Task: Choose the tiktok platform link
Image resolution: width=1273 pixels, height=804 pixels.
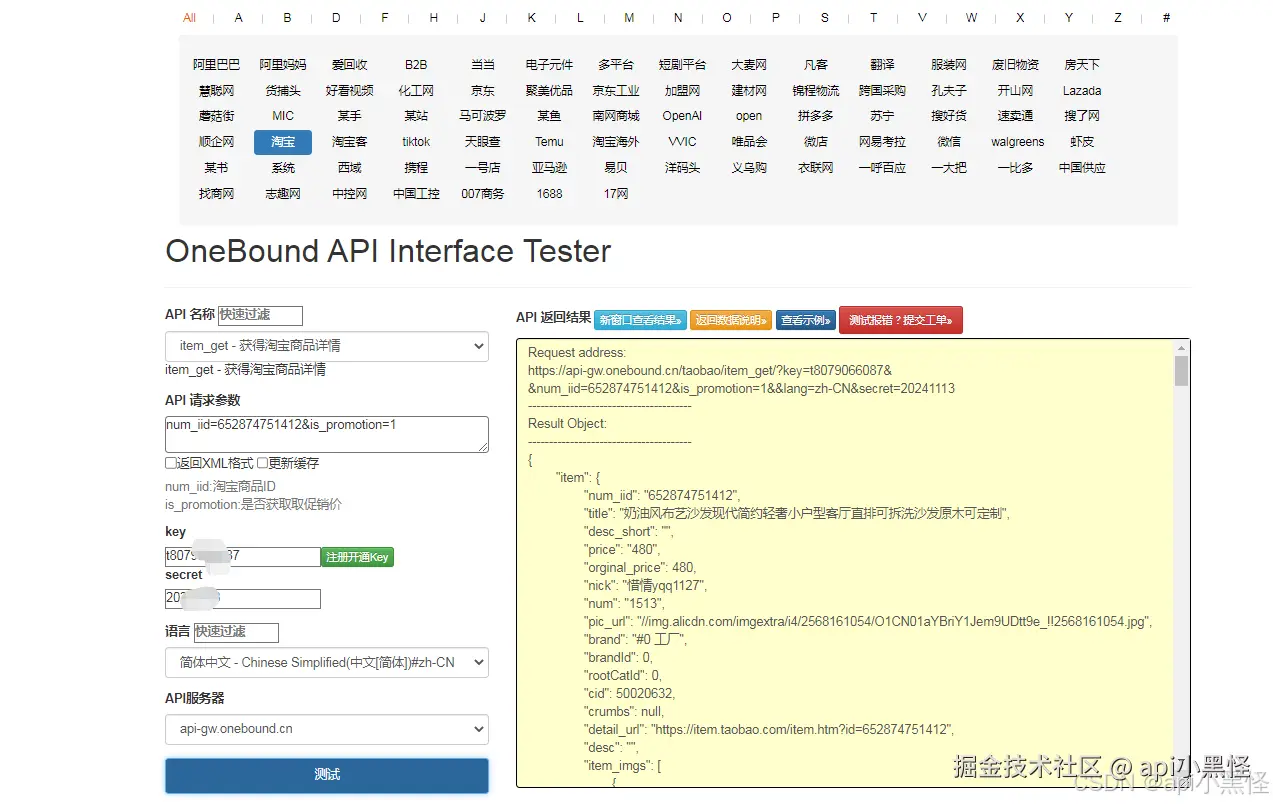Action: click(416, 142)
